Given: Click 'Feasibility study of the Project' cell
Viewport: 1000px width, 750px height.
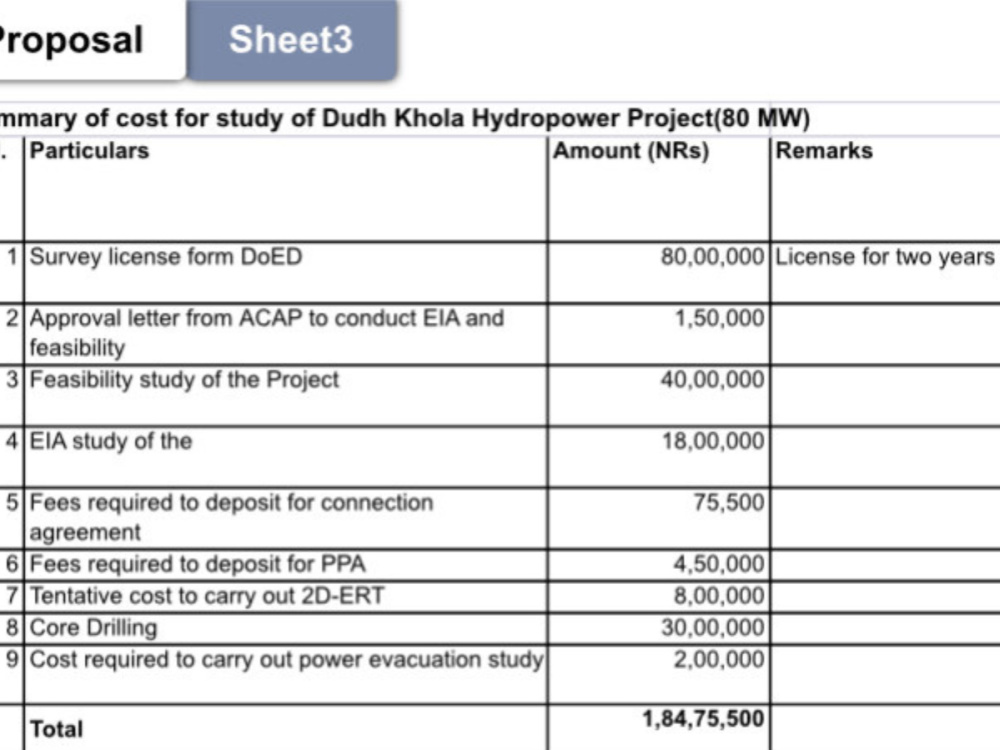Looking at the screenshot, I should (286, 396).
